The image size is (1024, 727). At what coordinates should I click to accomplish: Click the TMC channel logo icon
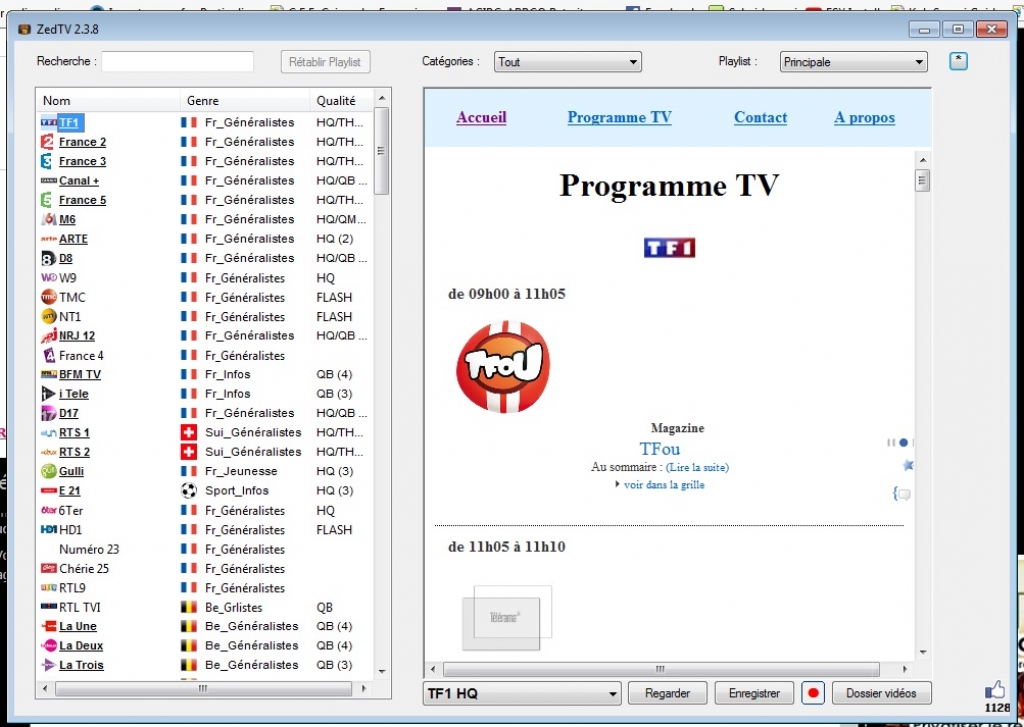click(x=49, y=297)
